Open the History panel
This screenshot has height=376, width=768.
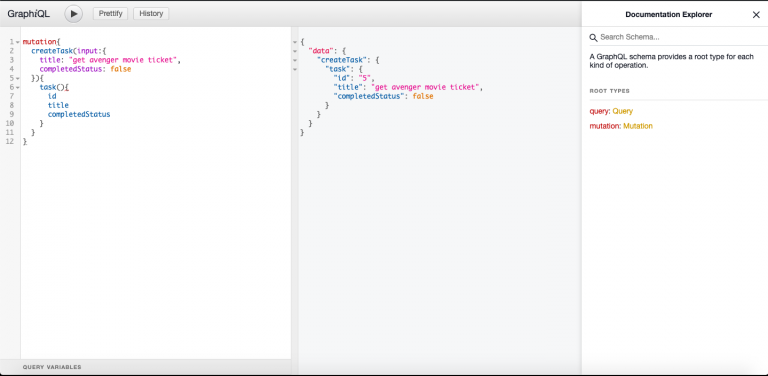tap(151, 14)
